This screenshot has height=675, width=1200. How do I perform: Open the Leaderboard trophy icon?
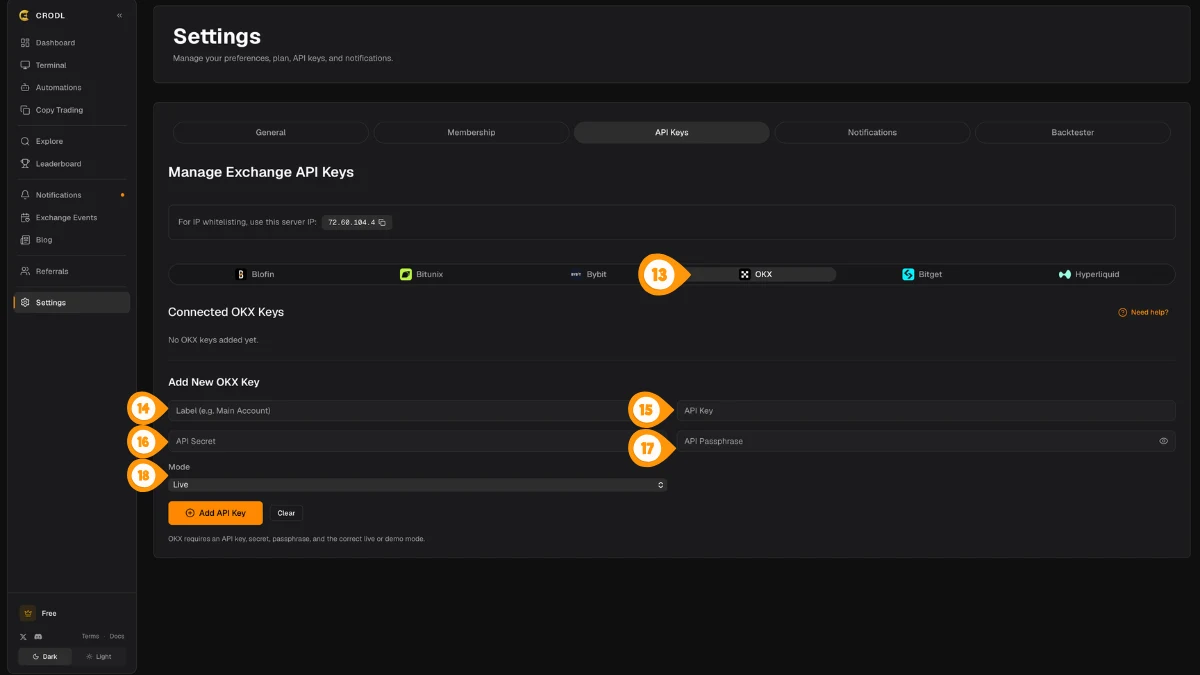(x=25, y=164)
